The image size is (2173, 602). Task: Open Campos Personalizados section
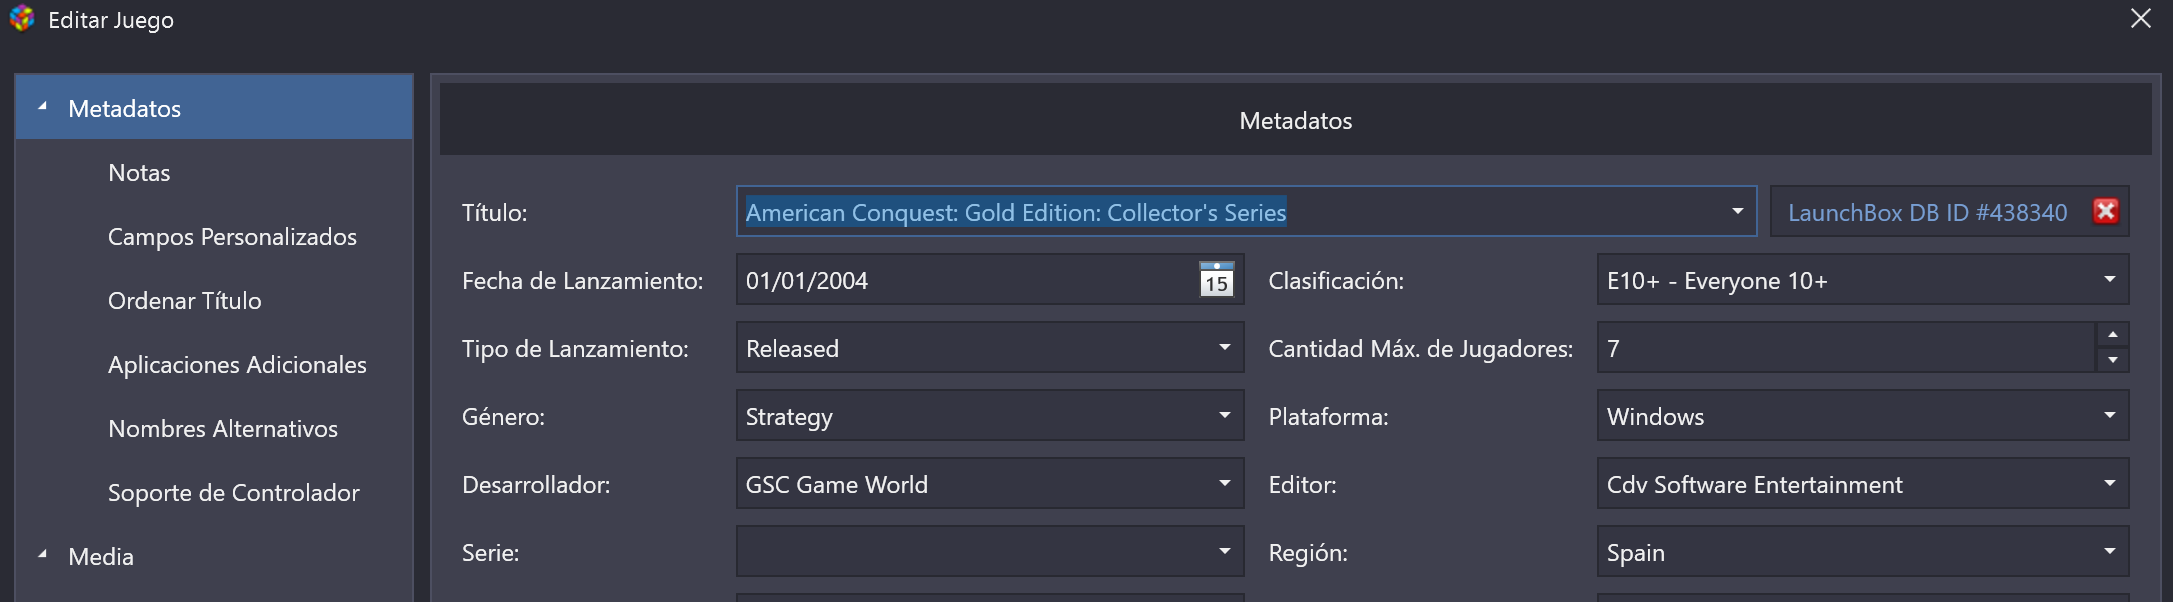coord(232,236)
